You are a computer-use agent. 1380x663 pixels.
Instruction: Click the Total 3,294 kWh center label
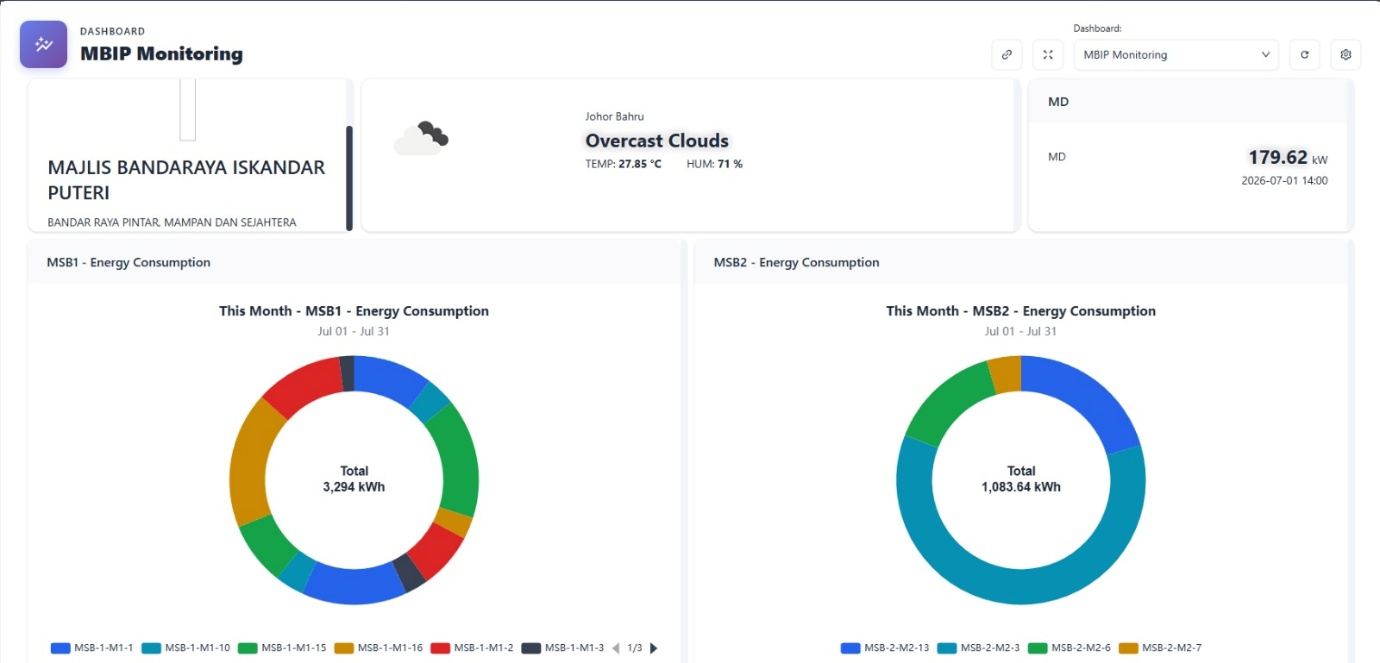point(354,479)
